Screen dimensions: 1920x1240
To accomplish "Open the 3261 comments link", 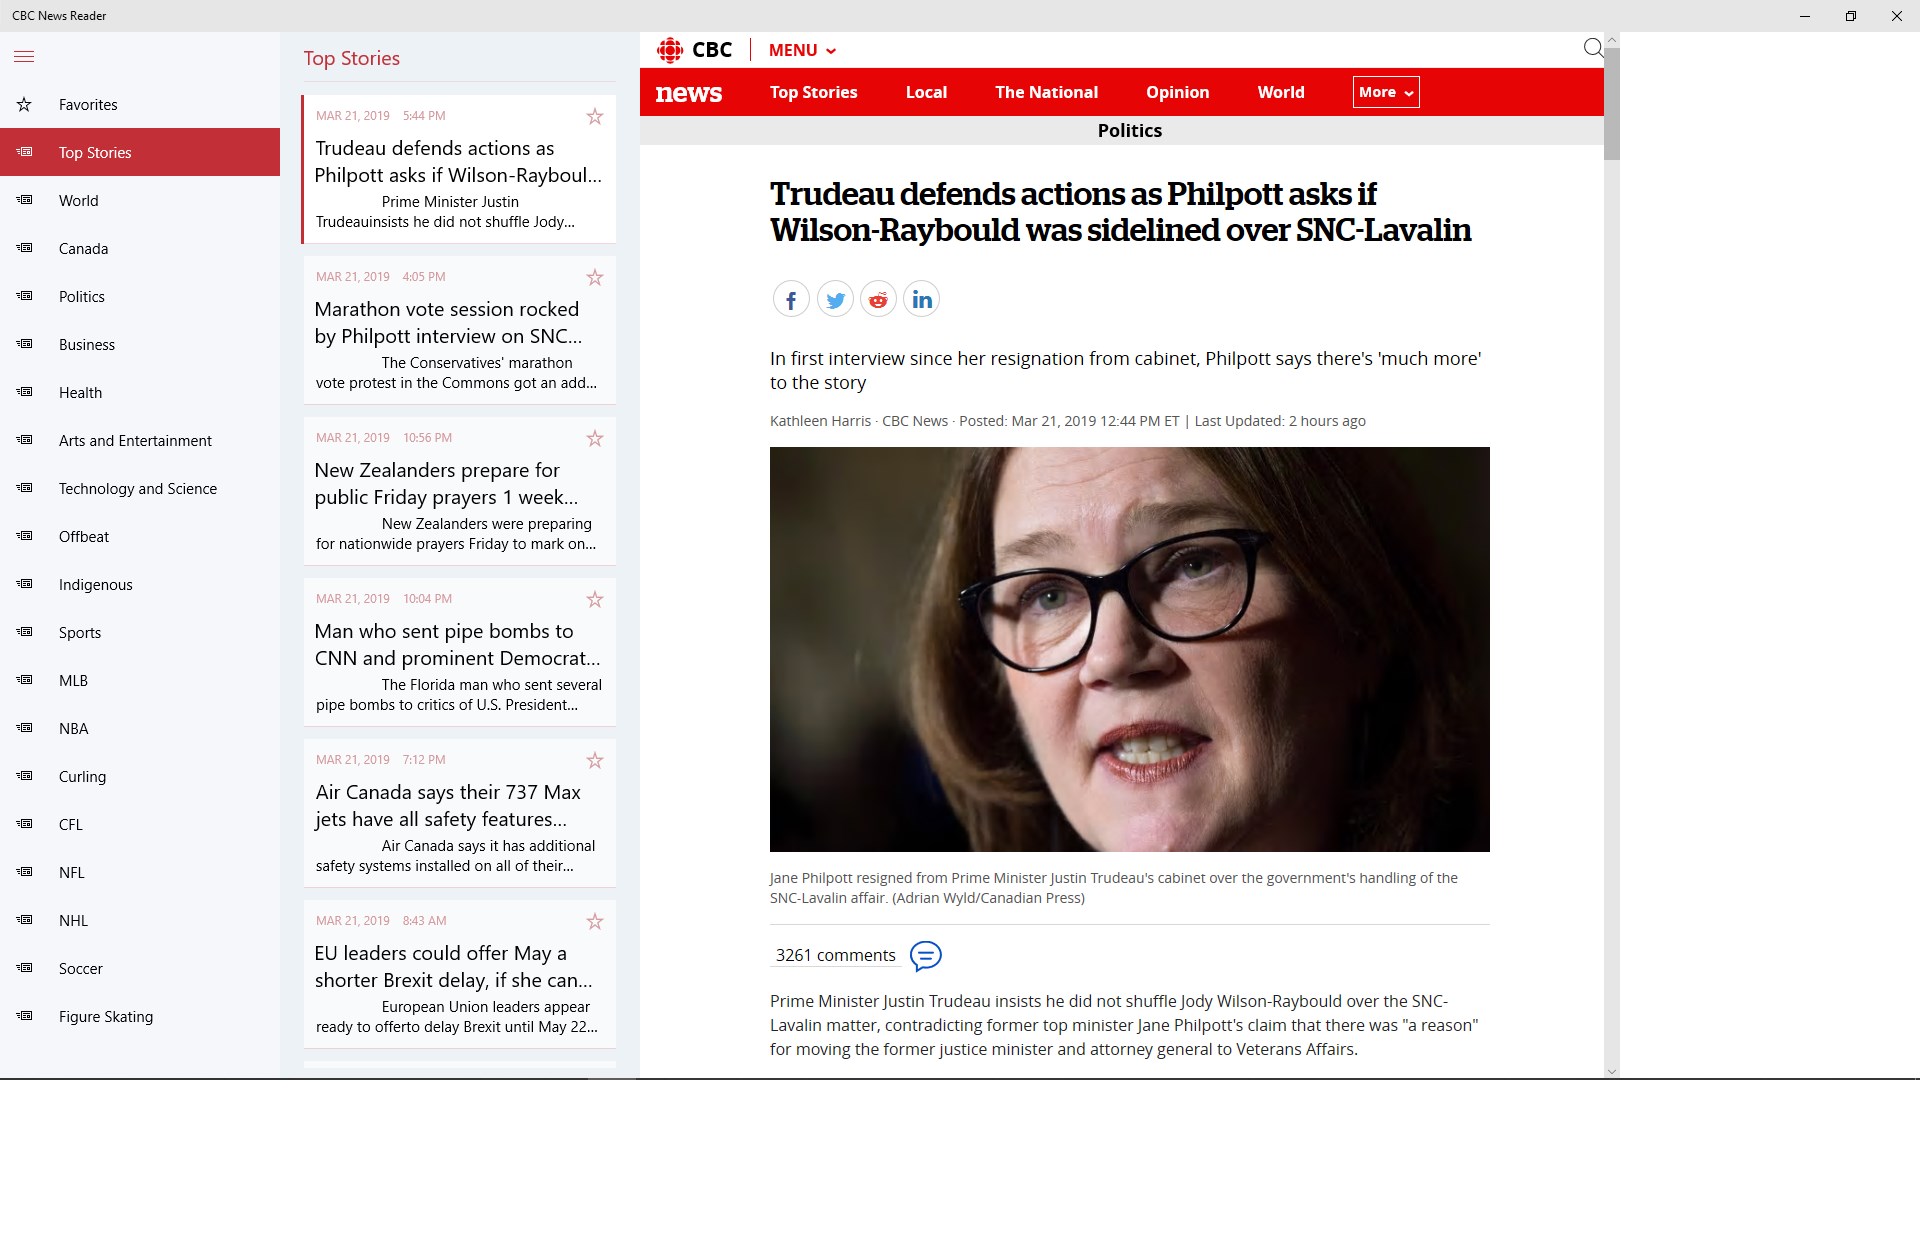I will (835, 955).
